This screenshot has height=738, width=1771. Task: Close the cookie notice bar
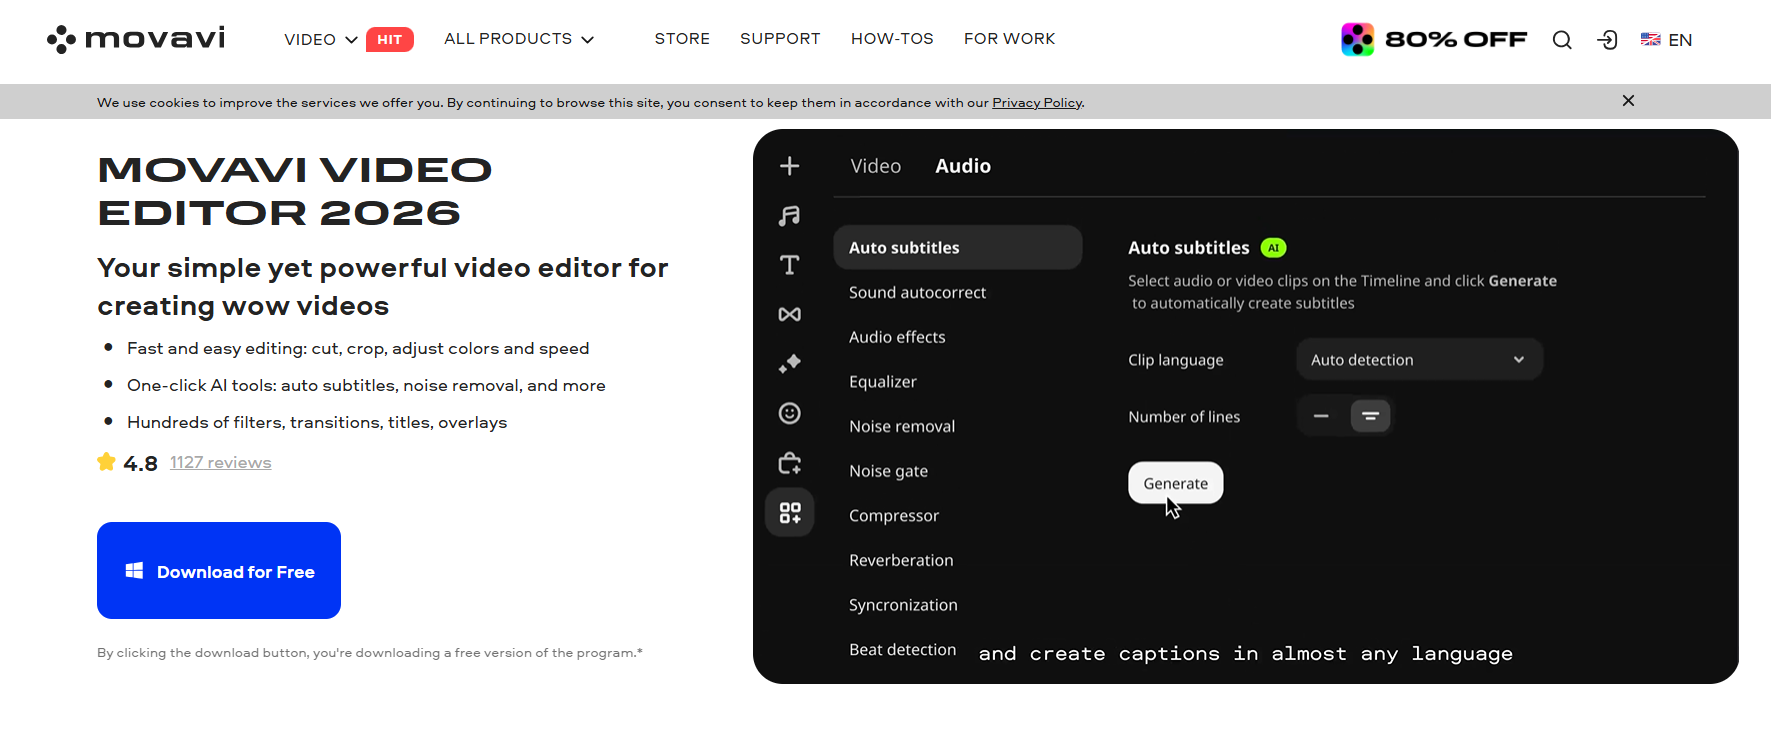1628,101
